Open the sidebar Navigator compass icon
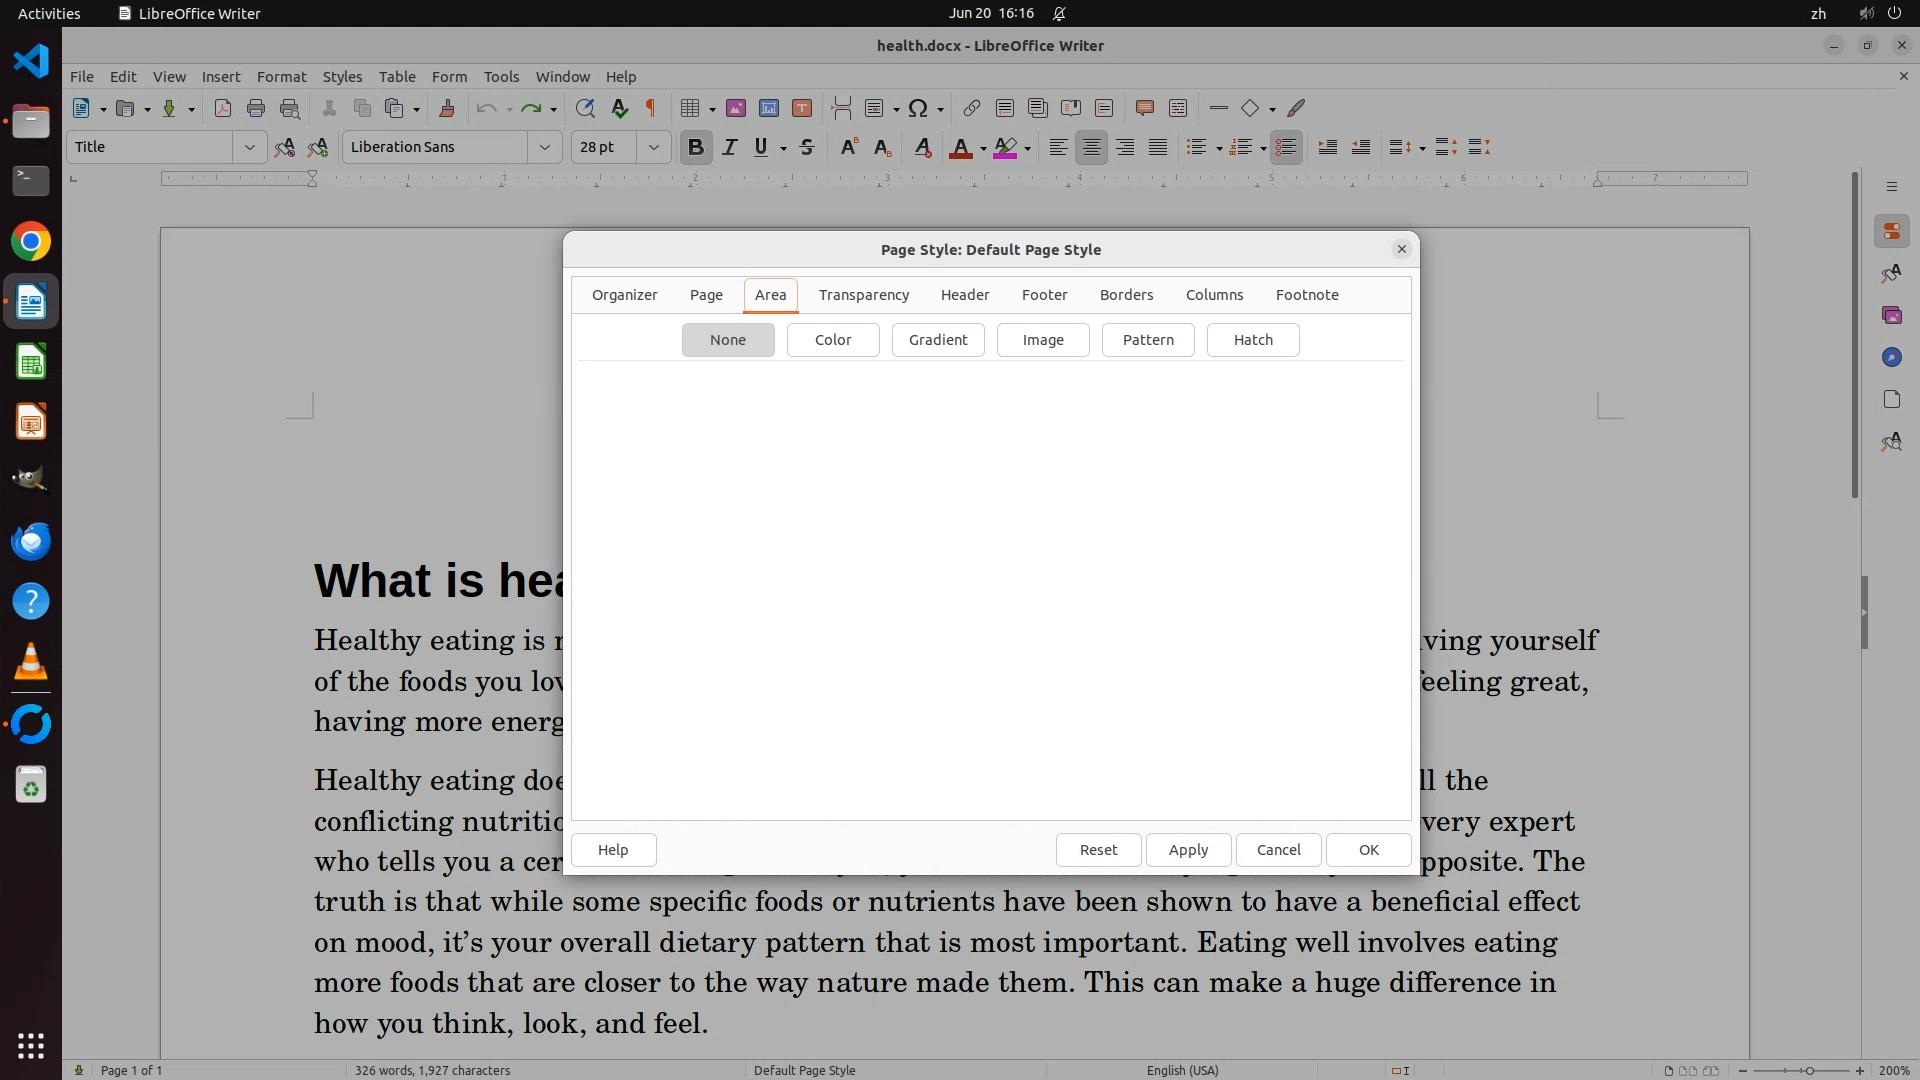Image resolution: width=1920 pixels, height=1080 pixels. pyautogui.click(x=1891, y=358)
